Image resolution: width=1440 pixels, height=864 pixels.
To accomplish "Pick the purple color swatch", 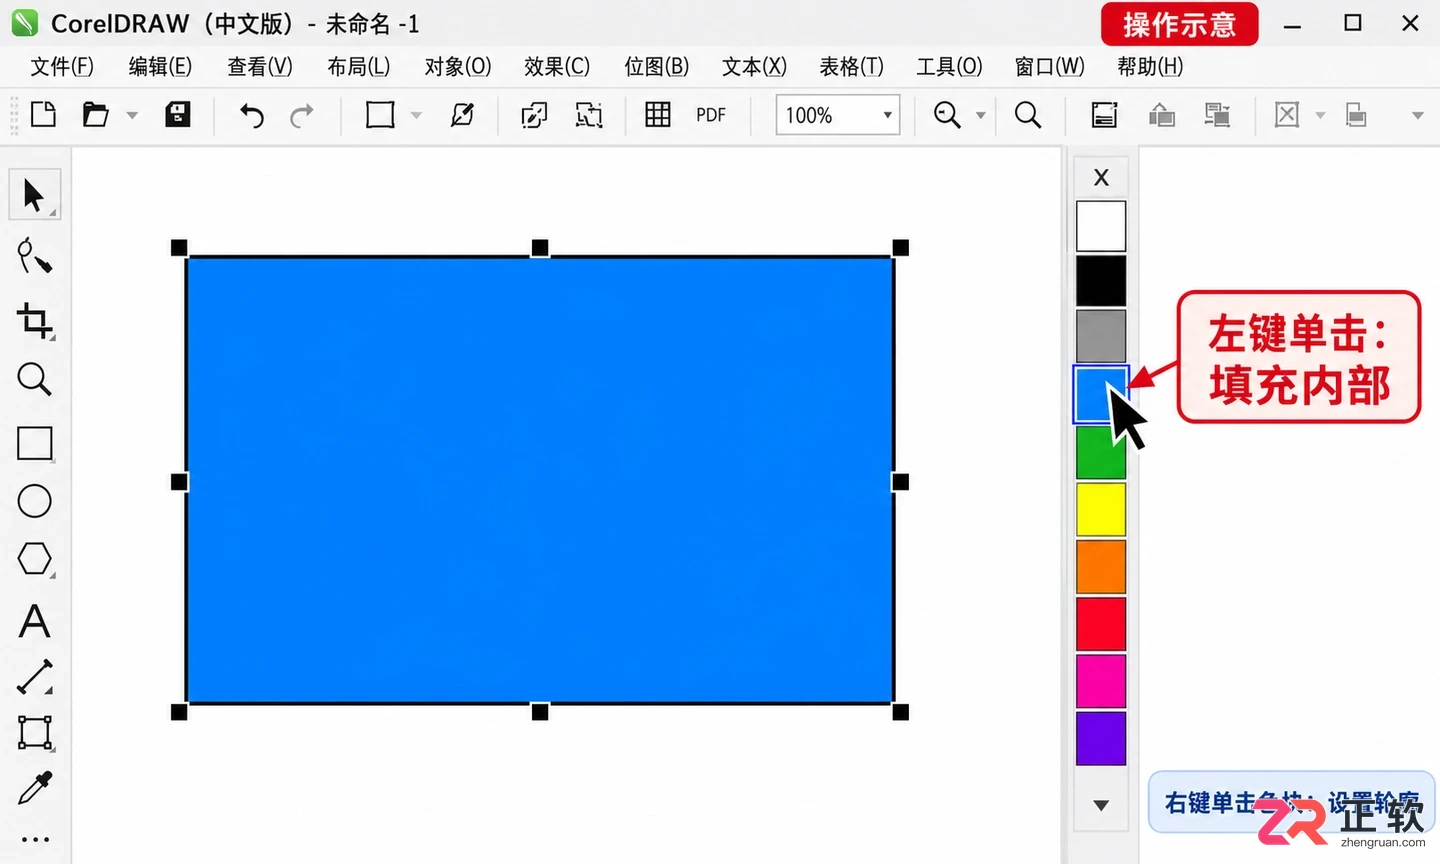I will (x=1101, y=738).
